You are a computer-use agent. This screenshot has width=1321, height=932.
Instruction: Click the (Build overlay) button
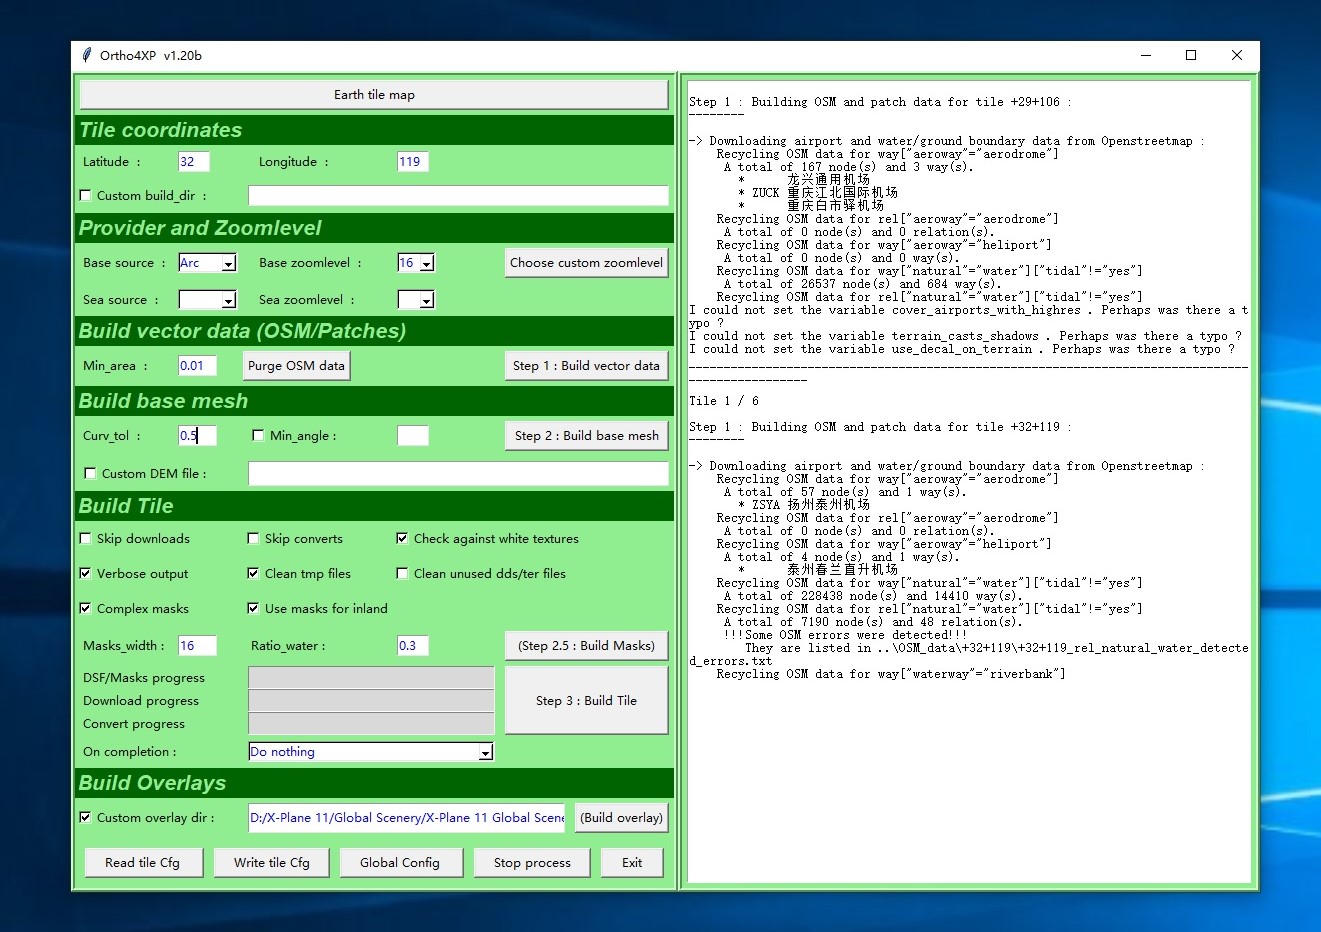coord(622,818)
